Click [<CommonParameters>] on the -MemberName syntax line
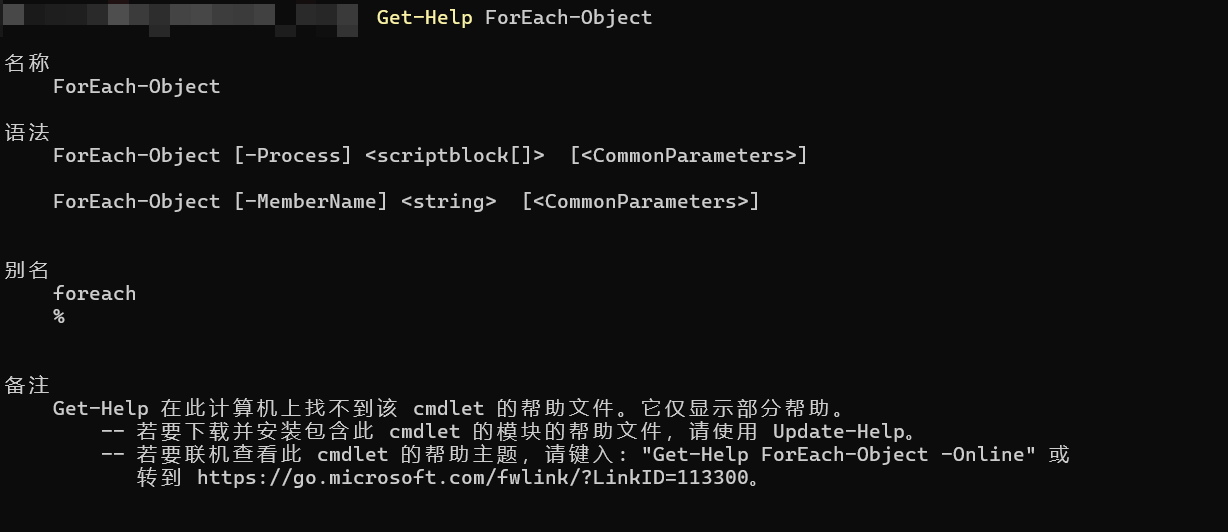The image size is (1228, 532). click(x=640, y=202)
